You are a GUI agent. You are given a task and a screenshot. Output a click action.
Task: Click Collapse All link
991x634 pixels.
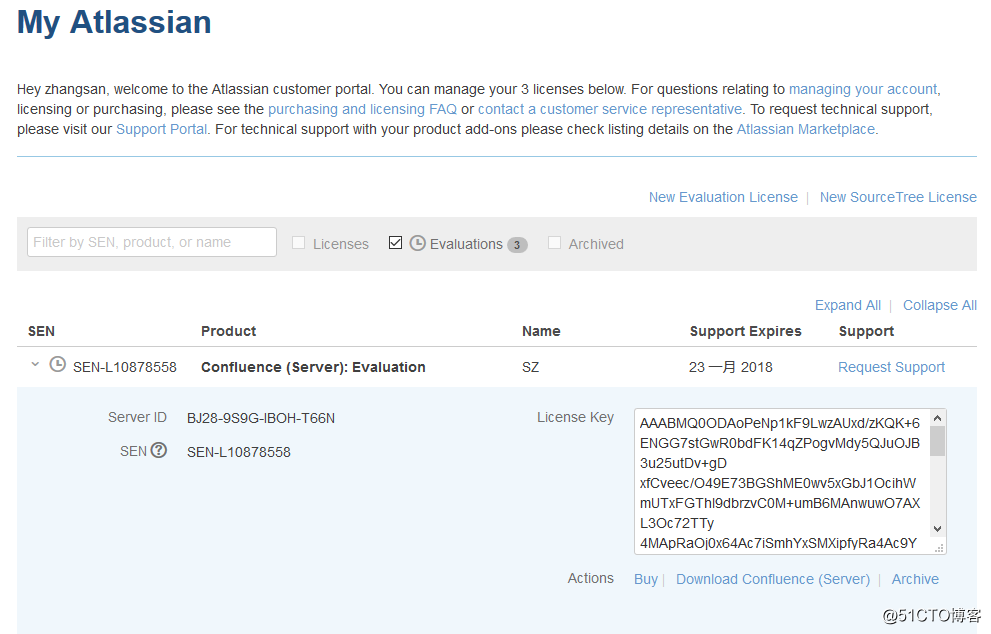[940, 305]
